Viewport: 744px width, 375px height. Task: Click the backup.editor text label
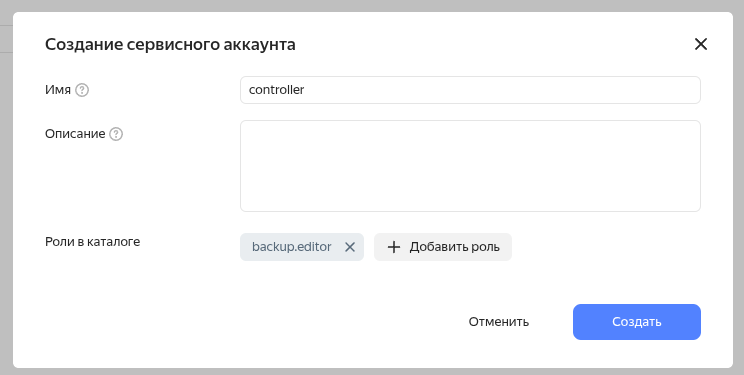291,247
